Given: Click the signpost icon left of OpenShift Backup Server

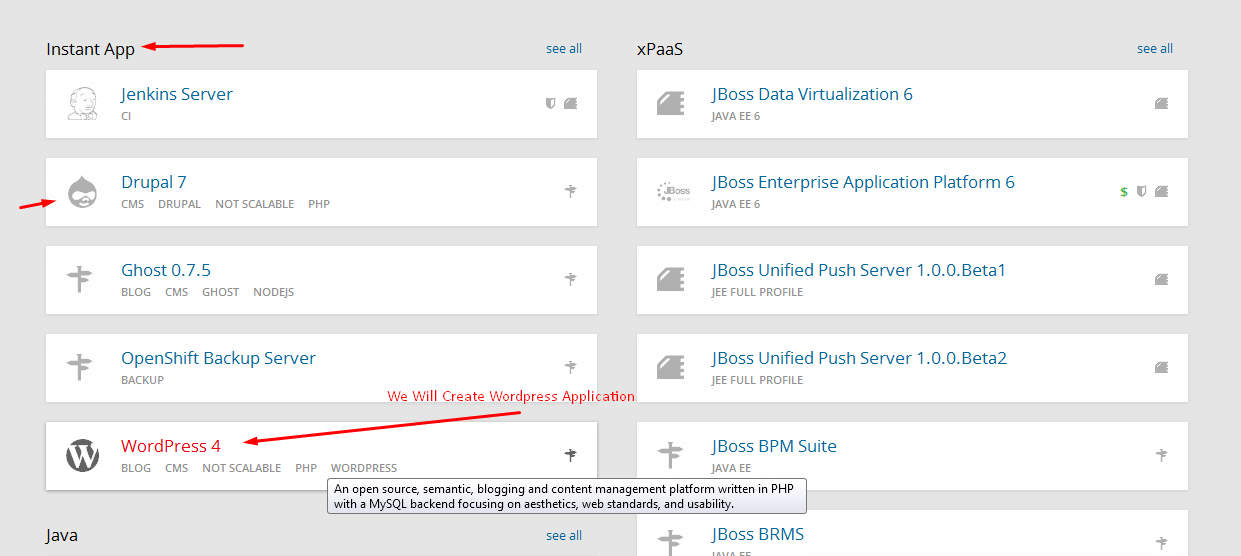Looking at the screenshot, I should coord(80,367).
